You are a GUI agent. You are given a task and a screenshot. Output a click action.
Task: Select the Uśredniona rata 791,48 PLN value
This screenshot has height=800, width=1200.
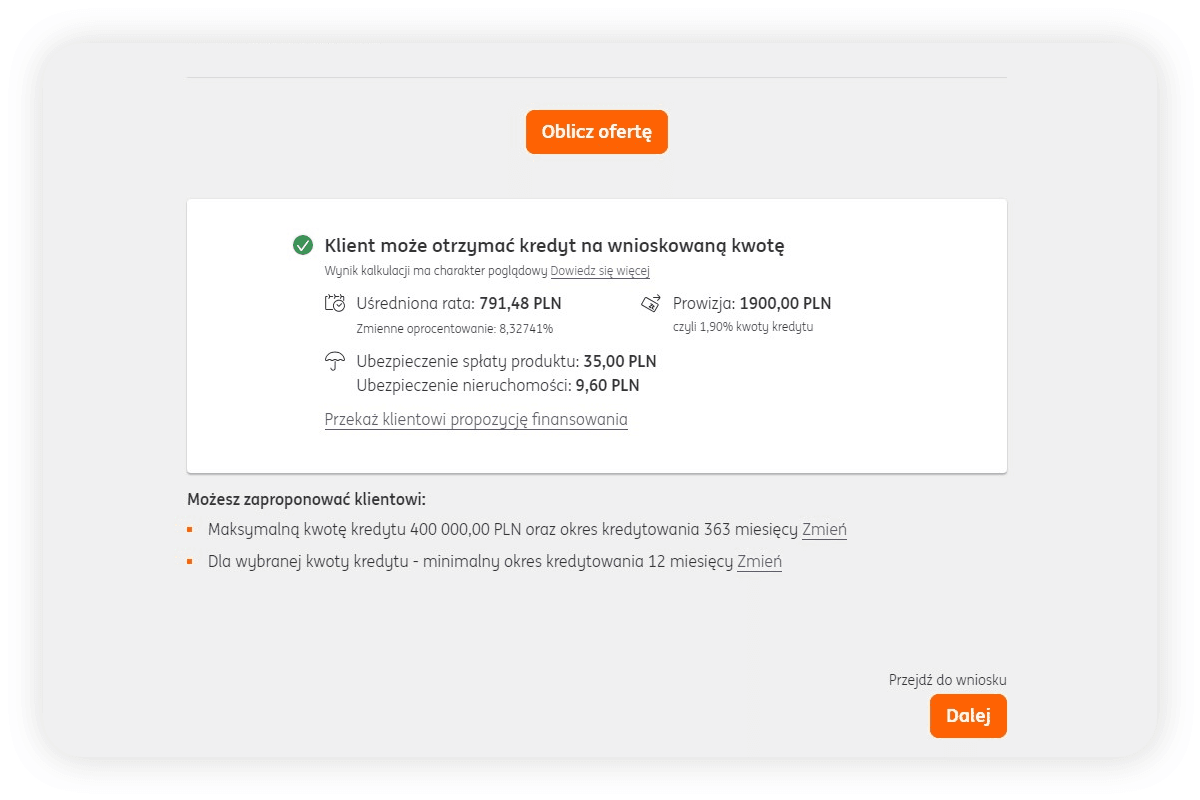click(x=520, y=303)
